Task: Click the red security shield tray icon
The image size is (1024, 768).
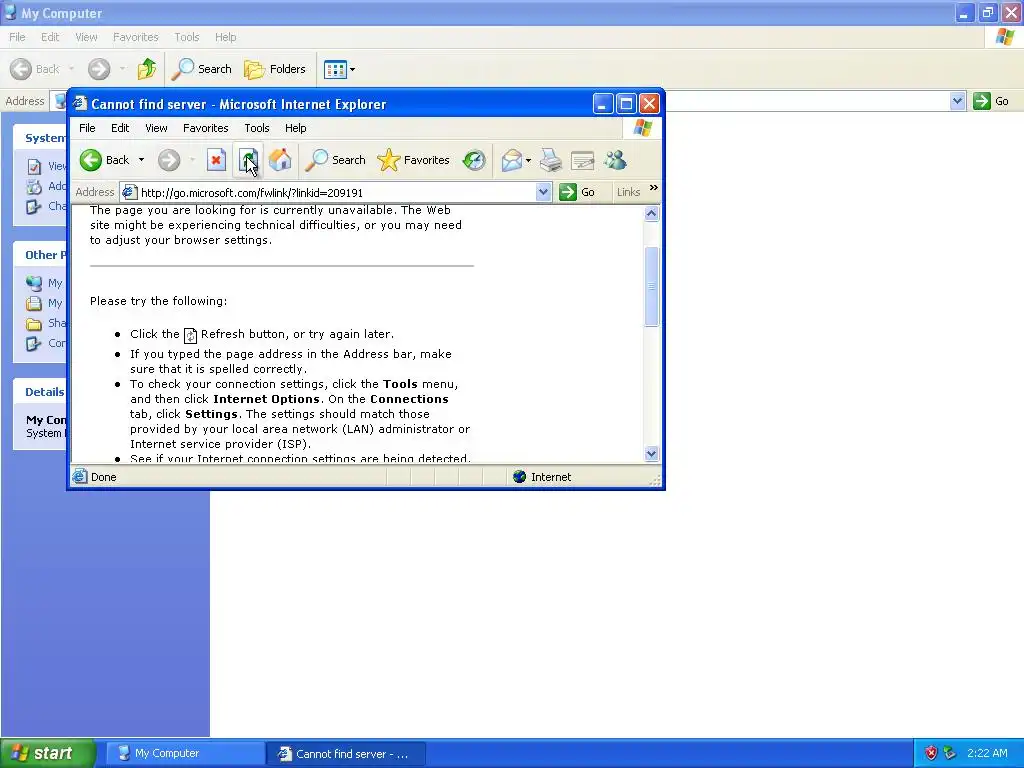Action: pyautogui.click(x=931, y=754)
